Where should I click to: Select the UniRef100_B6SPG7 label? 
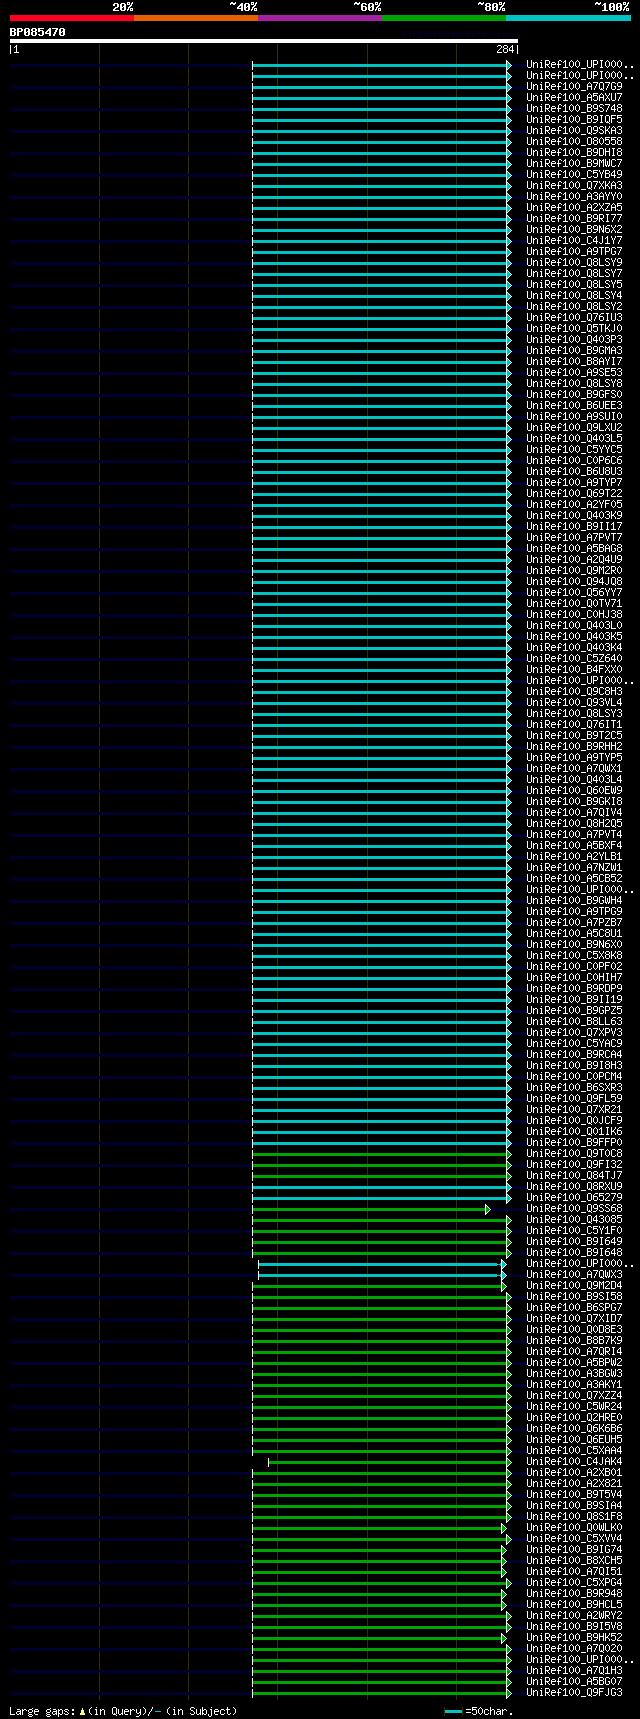(x=574, y=1308)
